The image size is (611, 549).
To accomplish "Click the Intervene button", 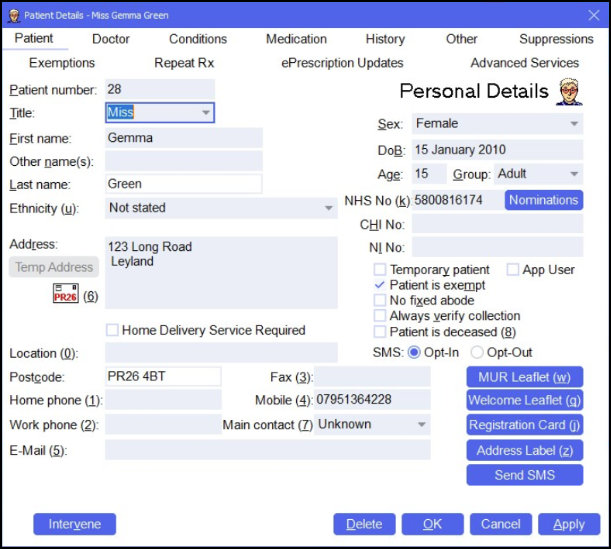I will [74, 524].
